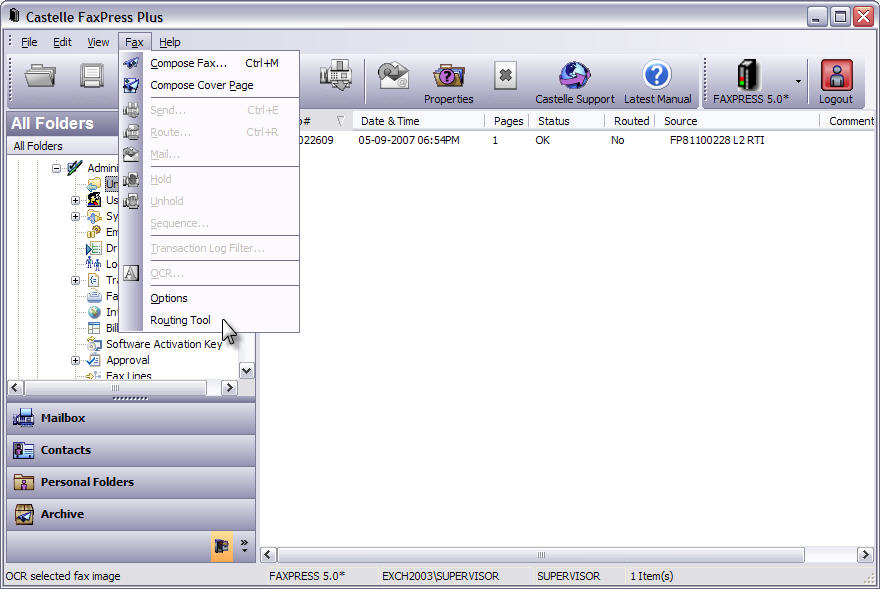Close the open Fax menu

[134, 42]
